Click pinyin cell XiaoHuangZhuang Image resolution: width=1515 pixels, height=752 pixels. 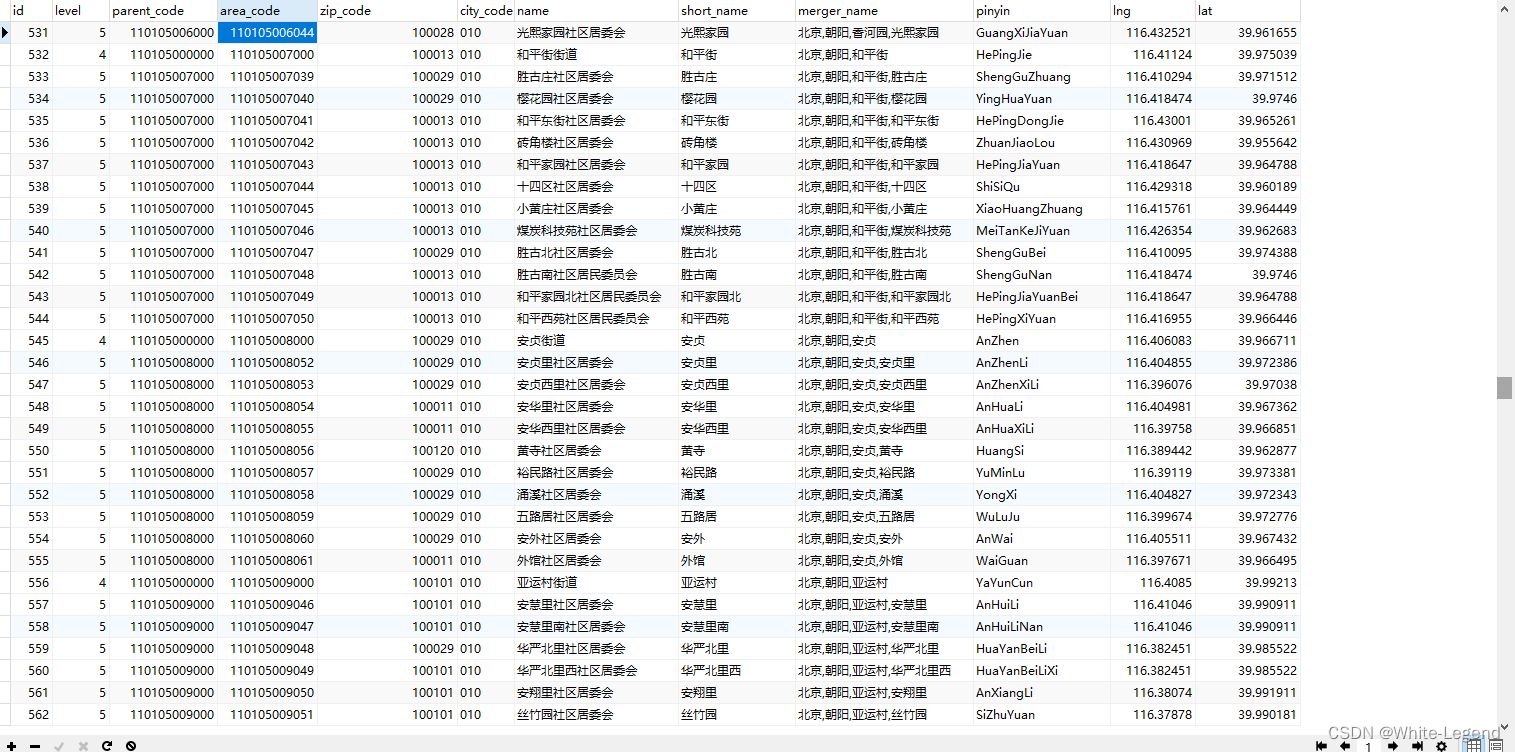coord(1042,209)
